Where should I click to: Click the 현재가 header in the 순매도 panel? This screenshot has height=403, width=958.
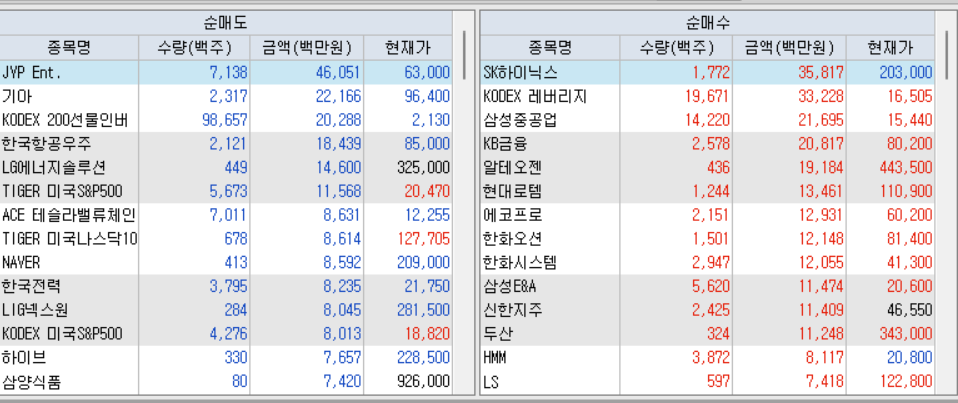click(x=408, y=48)
